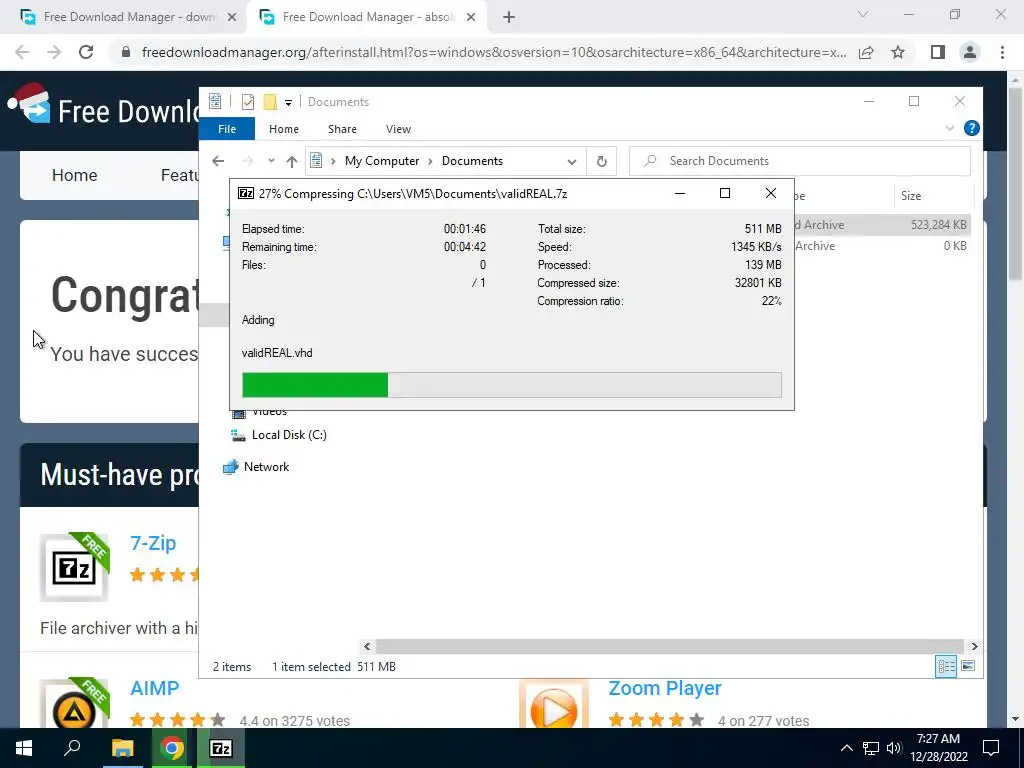The image size is (1024, 768).
Task: Select the 0 KB archive row
Action: (x=882, y=246)
